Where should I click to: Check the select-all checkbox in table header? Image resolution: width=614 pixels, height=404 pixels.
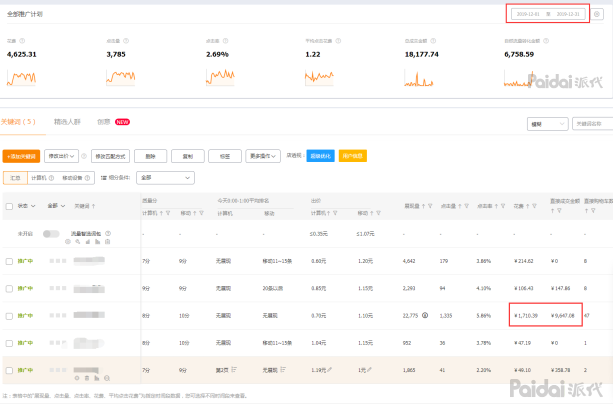[x=9, y=206]
